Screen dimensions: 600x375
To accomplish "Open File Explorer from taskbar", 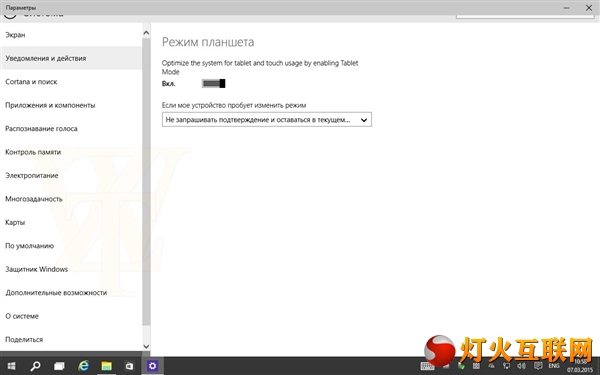I will (106, 366).
